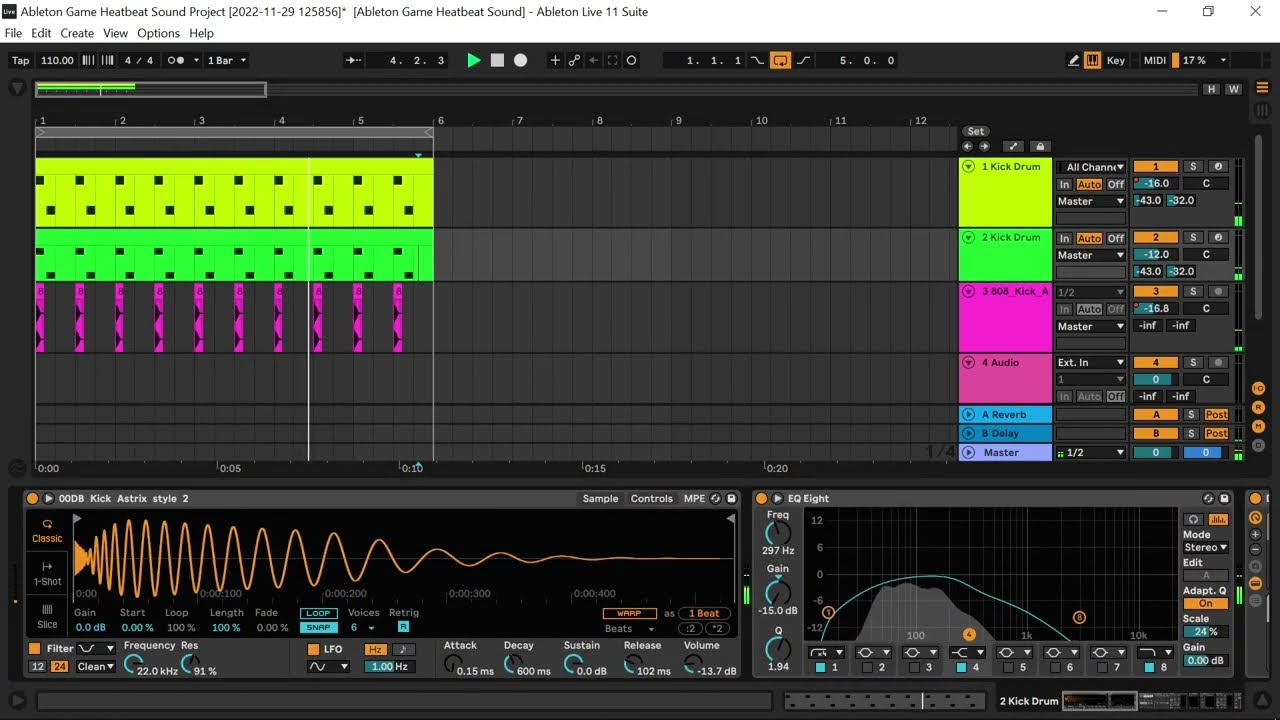1280x720 pixels.
Task: Activate Punch-In switch
Action: coord(757,60)
